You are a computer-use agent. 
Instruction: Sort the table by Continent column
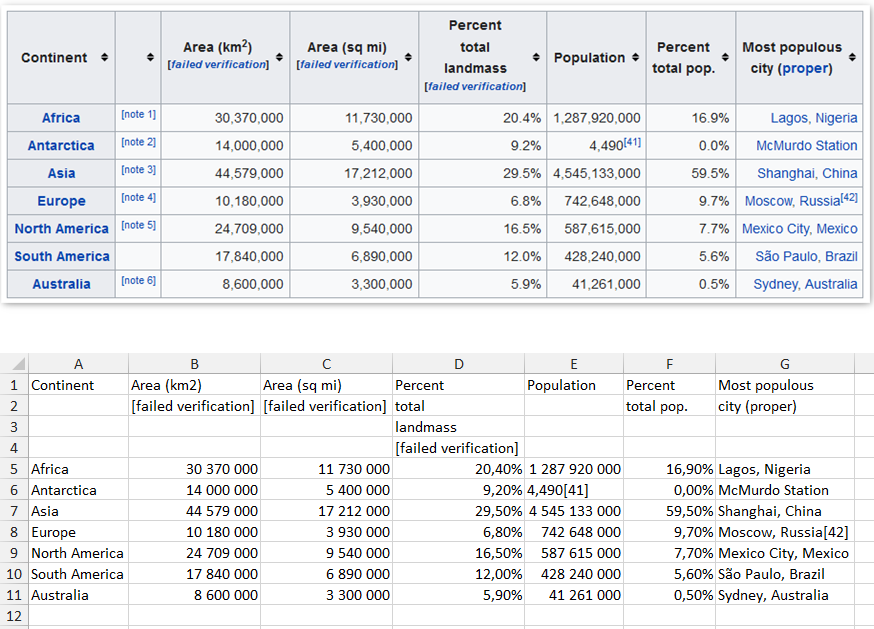104,57
